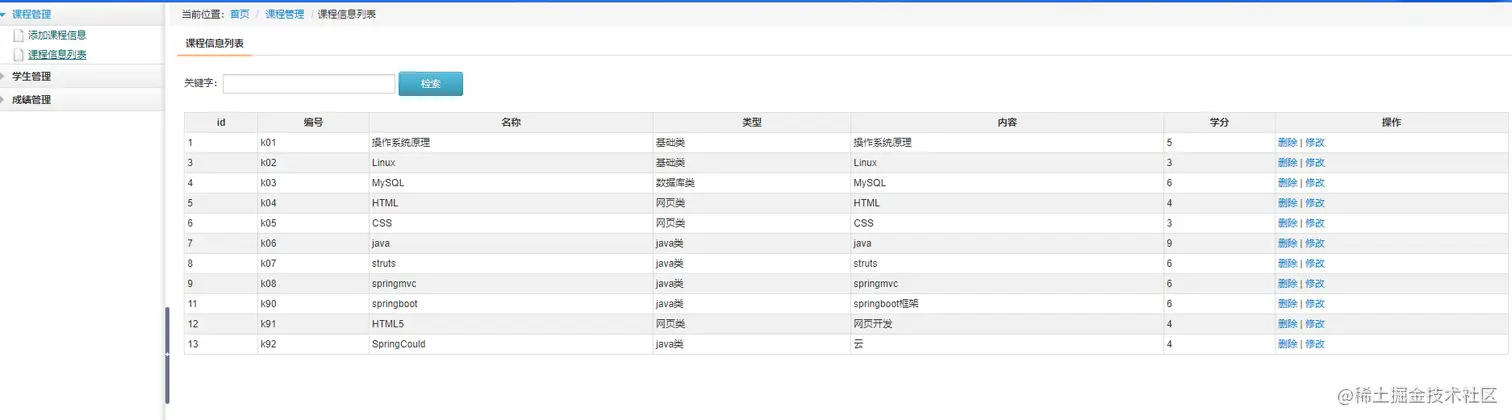Modify the k90 springboot course
The image size is (1512, 420).
[1315, 303]
